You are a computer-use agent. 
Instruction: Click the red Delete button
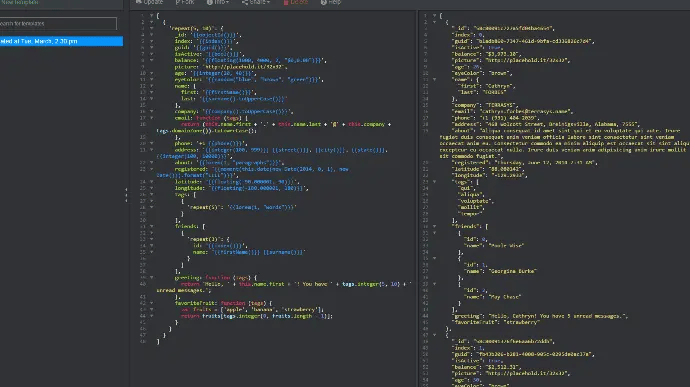pos(296,2)
